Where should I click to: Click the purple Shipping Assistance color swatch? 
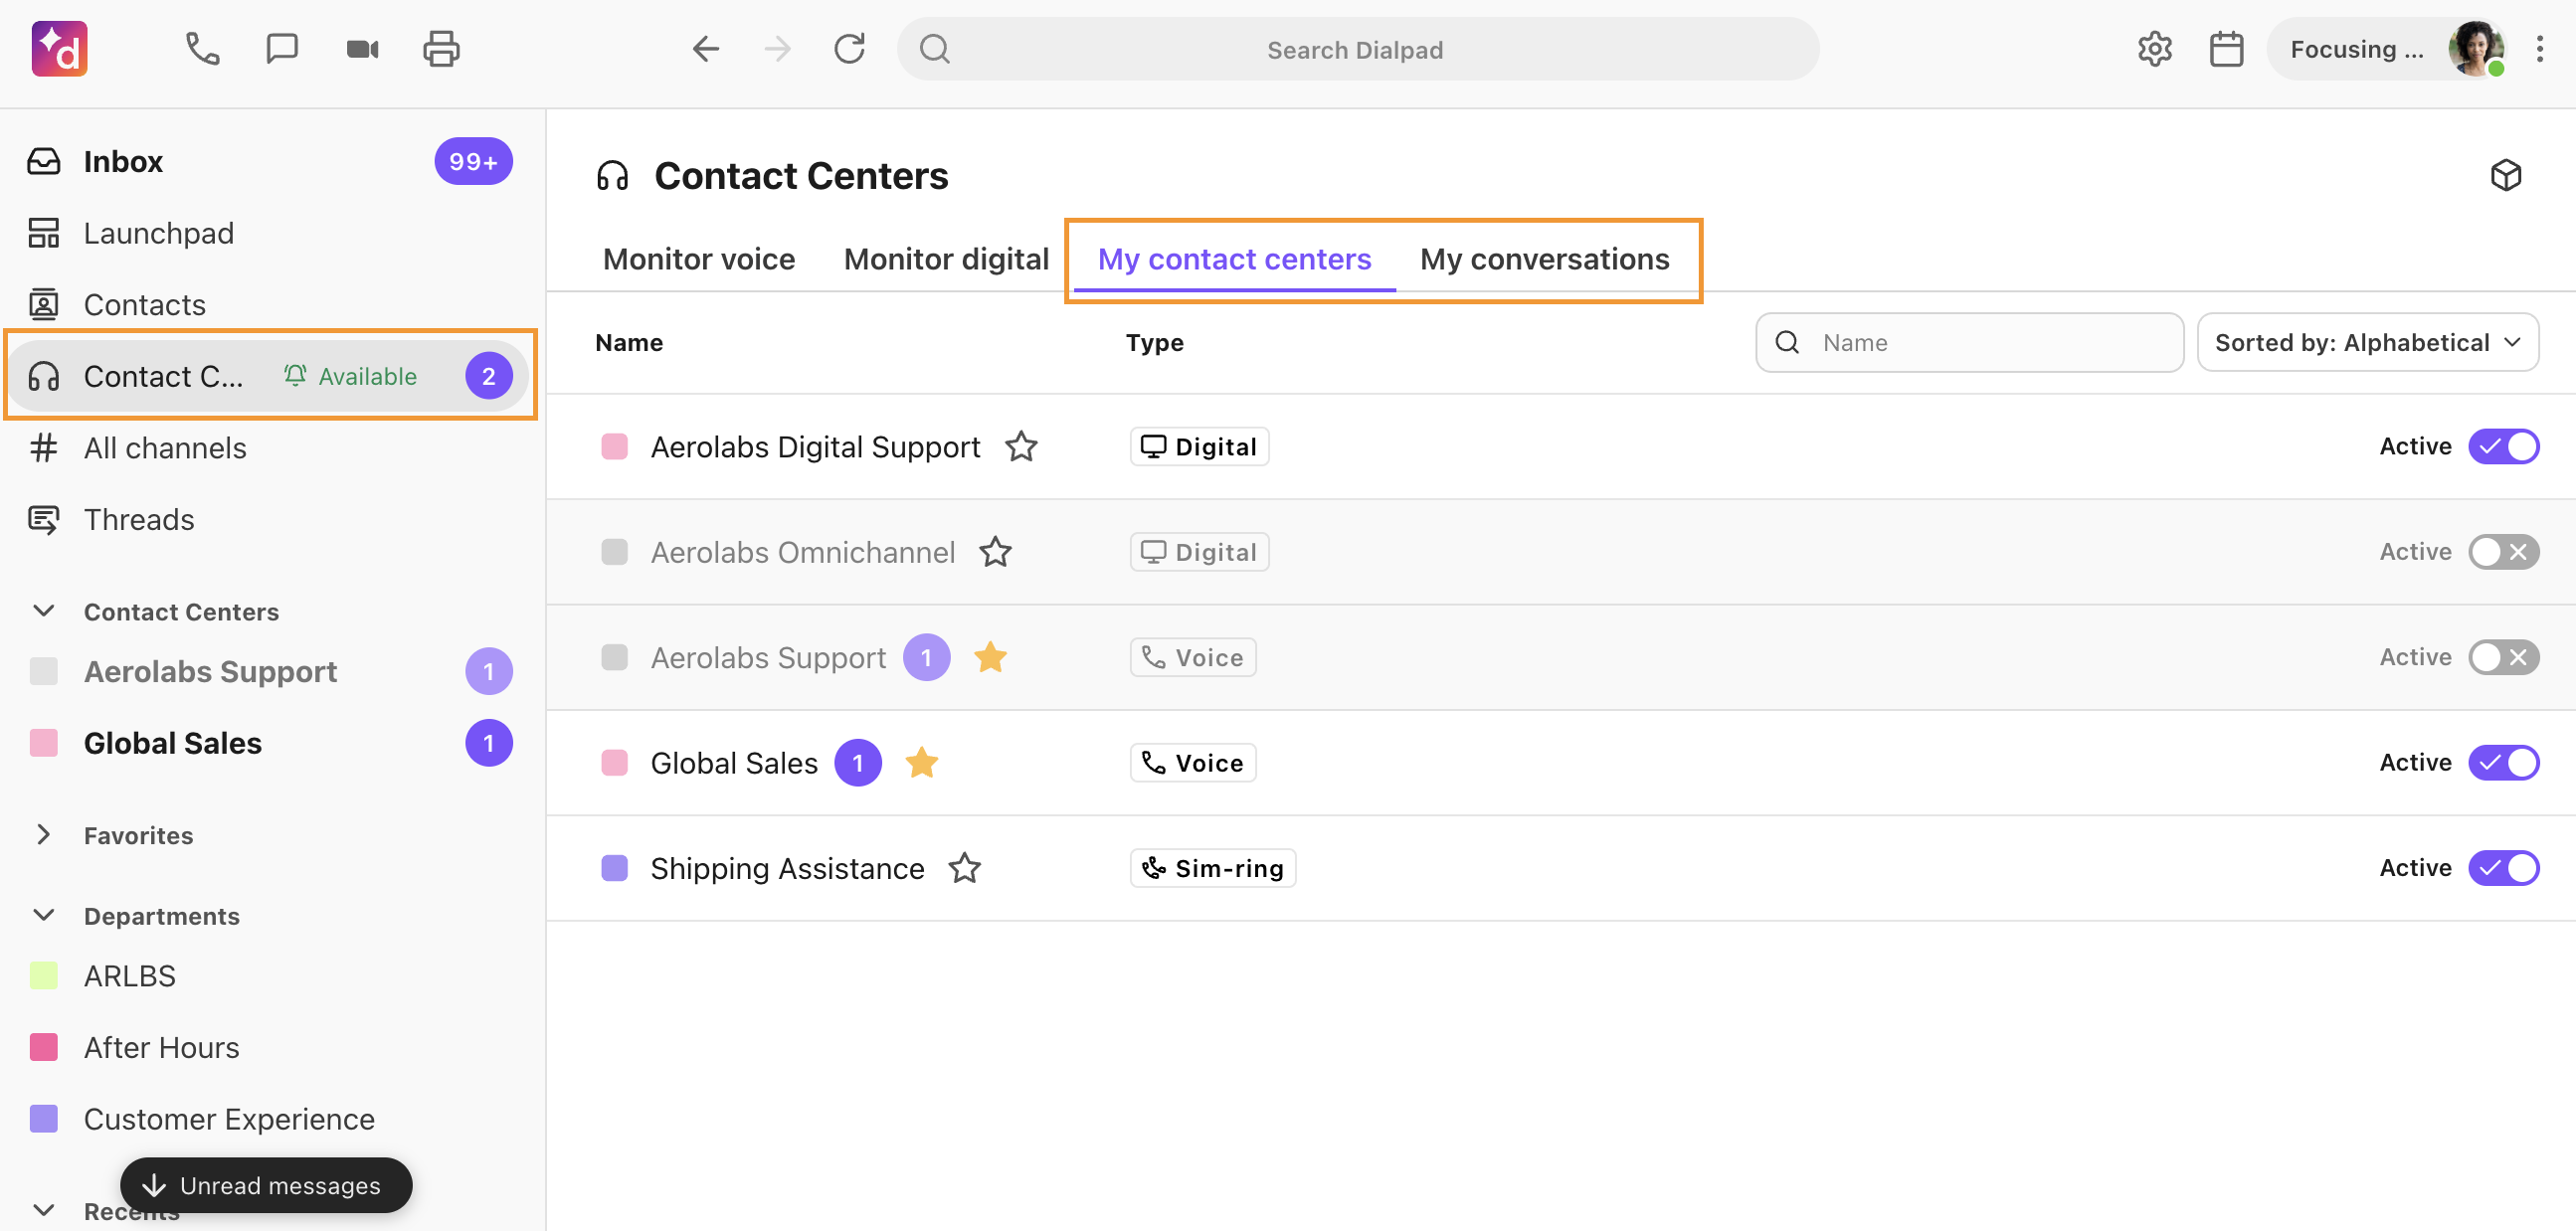point(614,868)
